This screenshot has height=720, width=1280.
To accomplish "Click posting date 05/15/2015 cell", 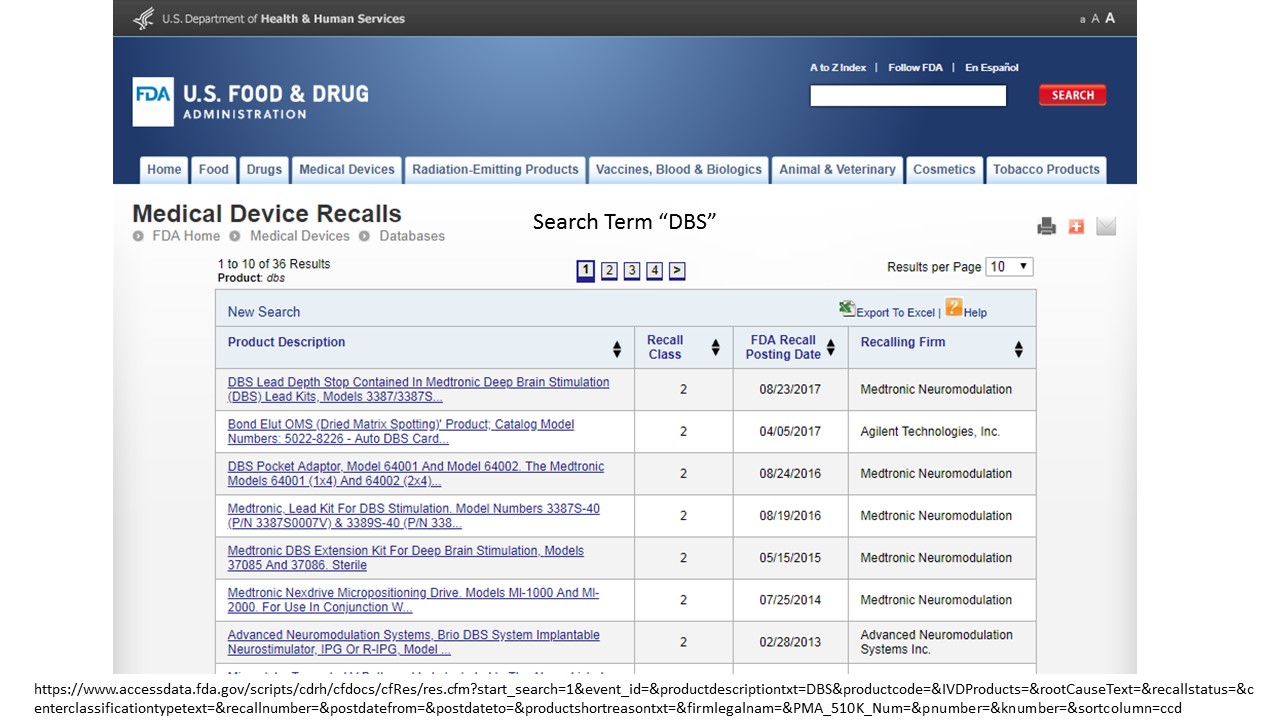I will [790, 557].
